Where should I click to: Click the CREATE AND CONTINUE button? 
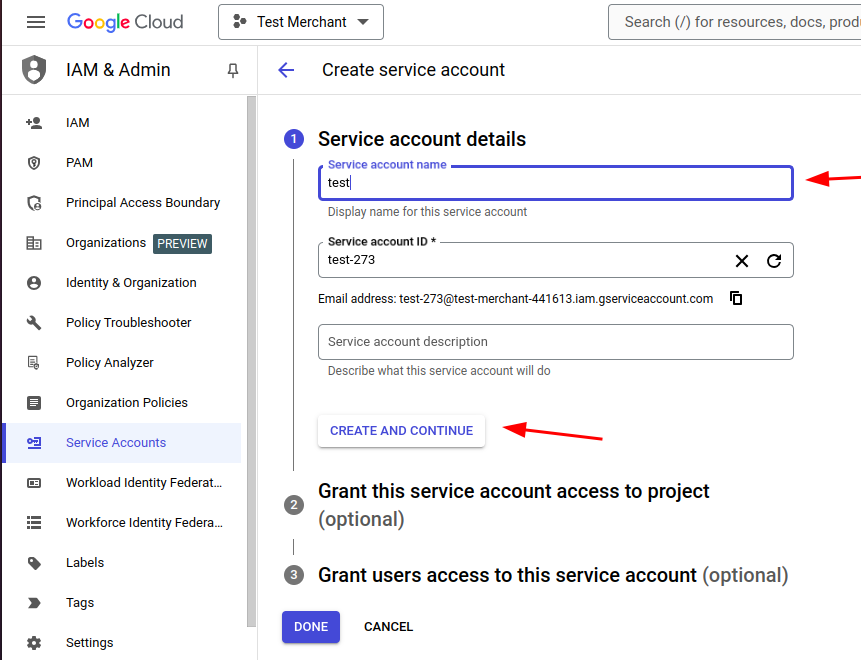pos(401,431)
